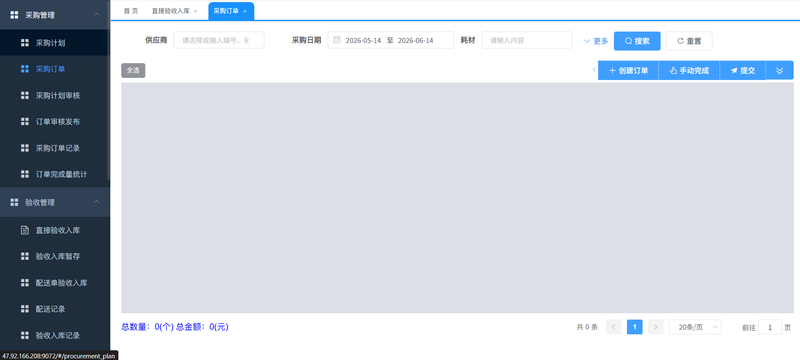Expand more actions with double-chevron button
This screenshot has width=800, height=360.
(x=780, y=70)
